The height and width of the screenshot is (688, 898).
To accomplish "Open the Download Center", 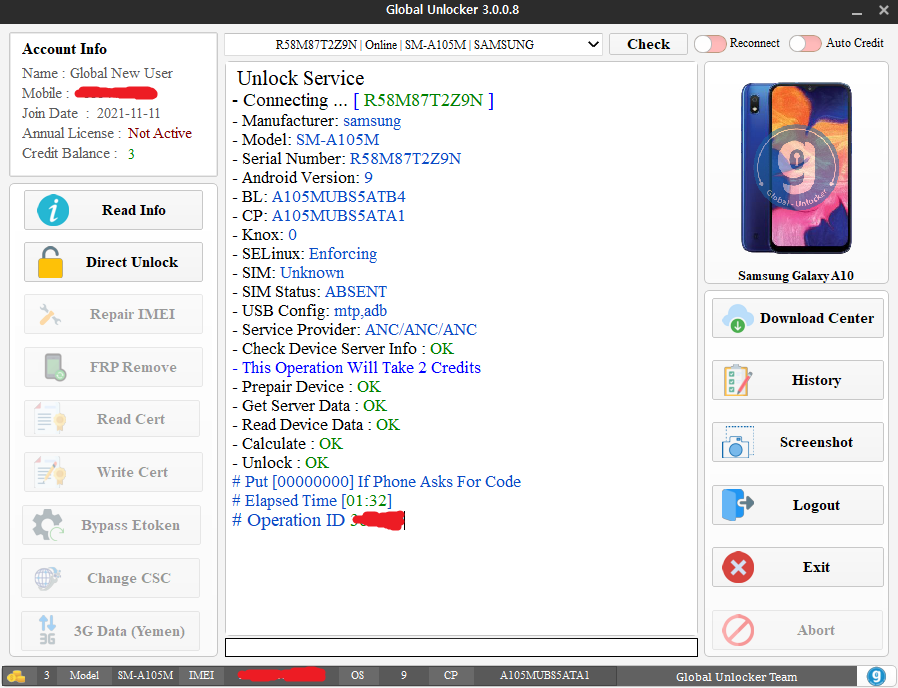I will click(x=798, y=318).
